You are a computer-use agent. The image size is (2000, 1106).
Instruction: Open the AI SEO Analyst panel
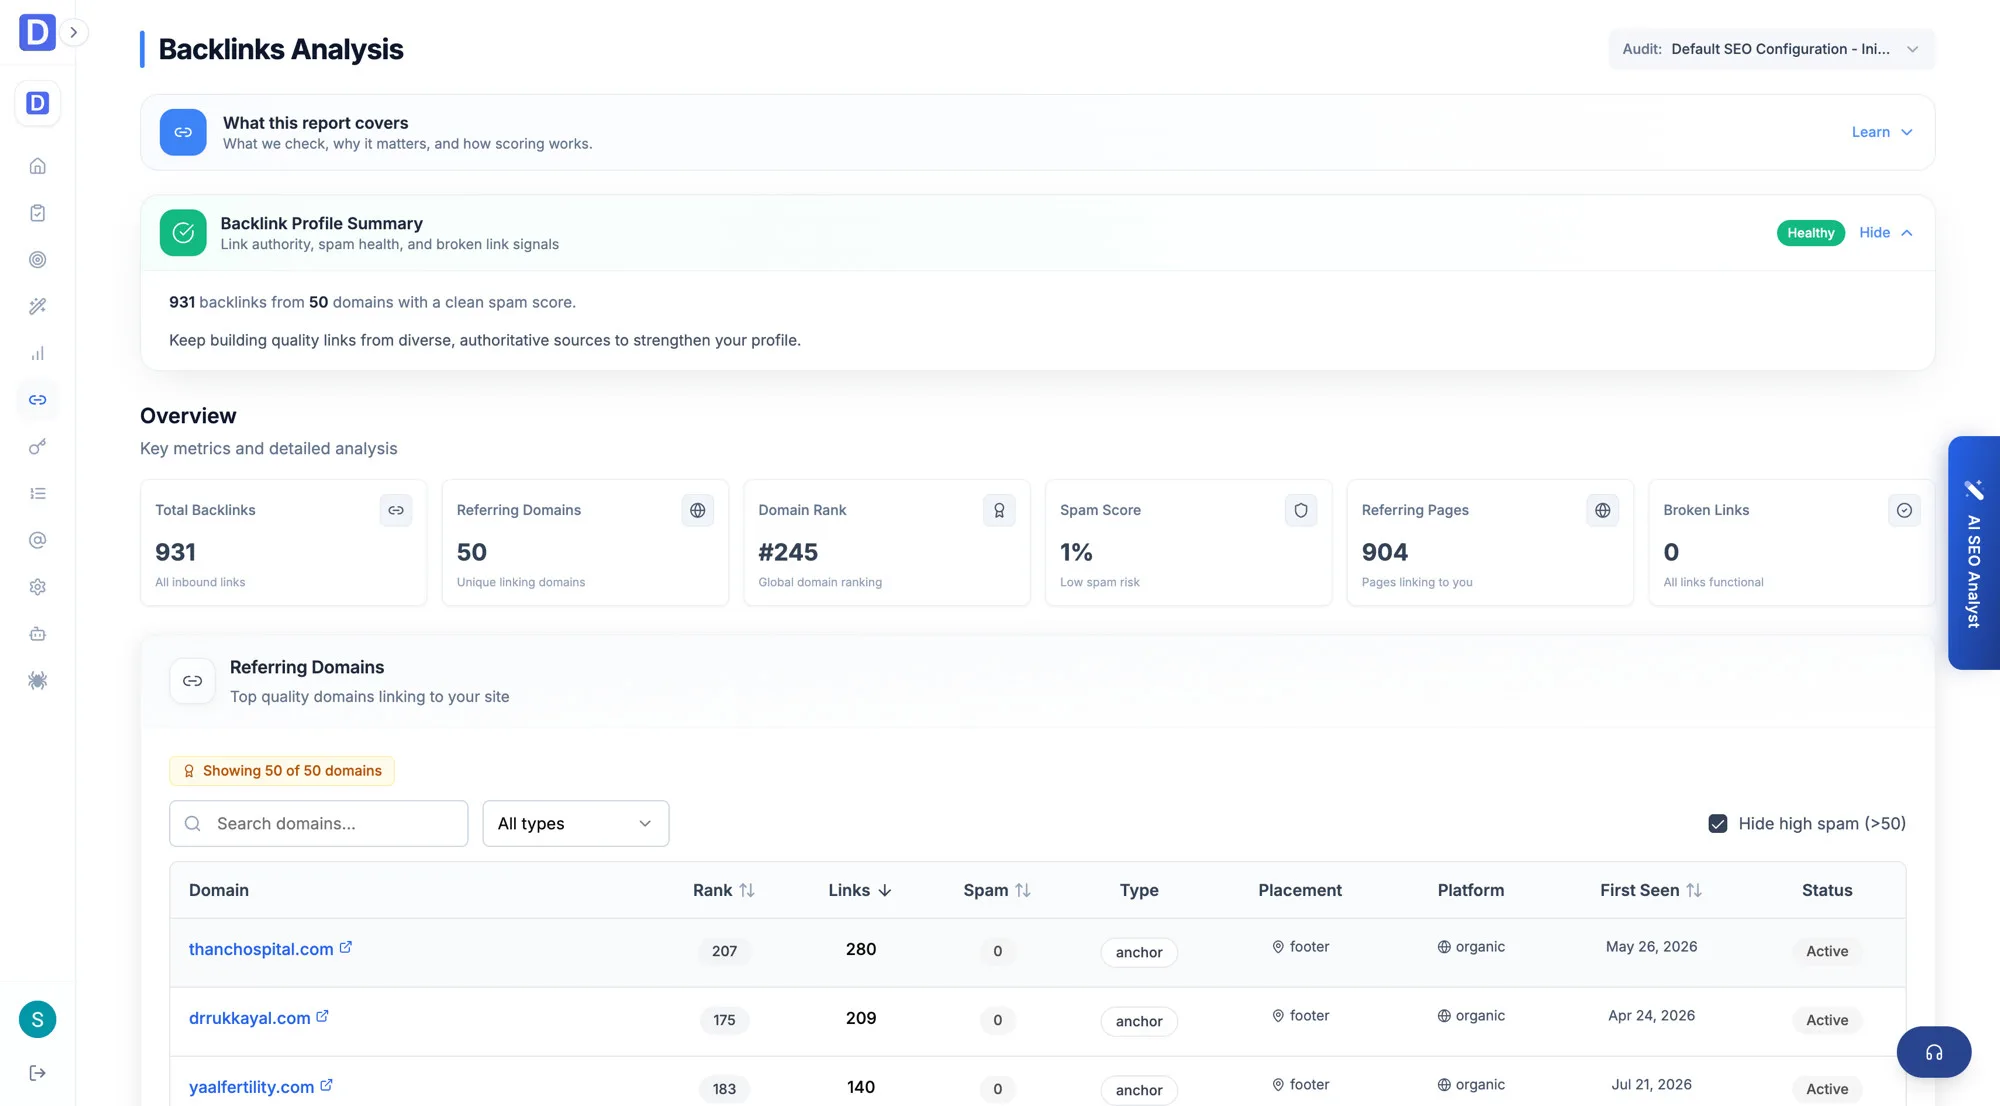(x=1974, y=553)
